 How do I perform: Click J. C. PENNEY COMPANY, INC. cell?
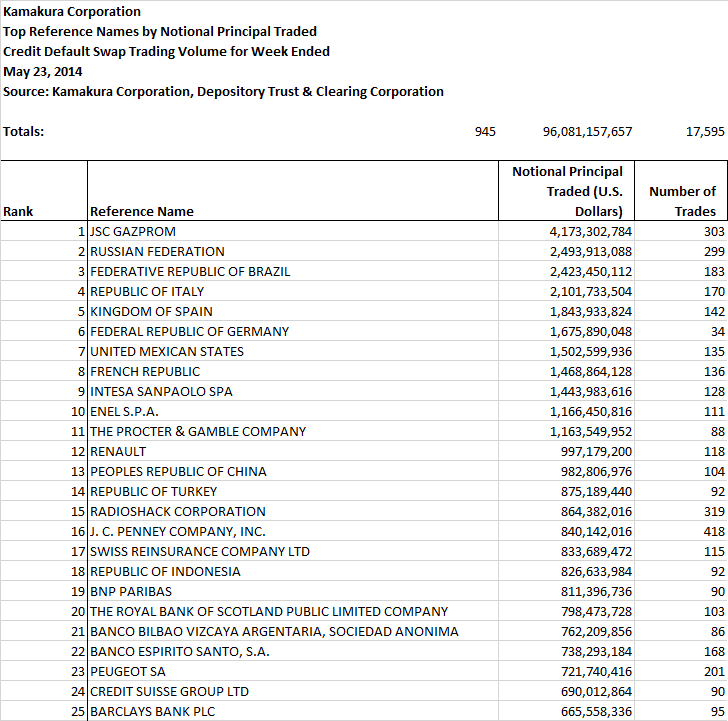(x=293, y=531)
